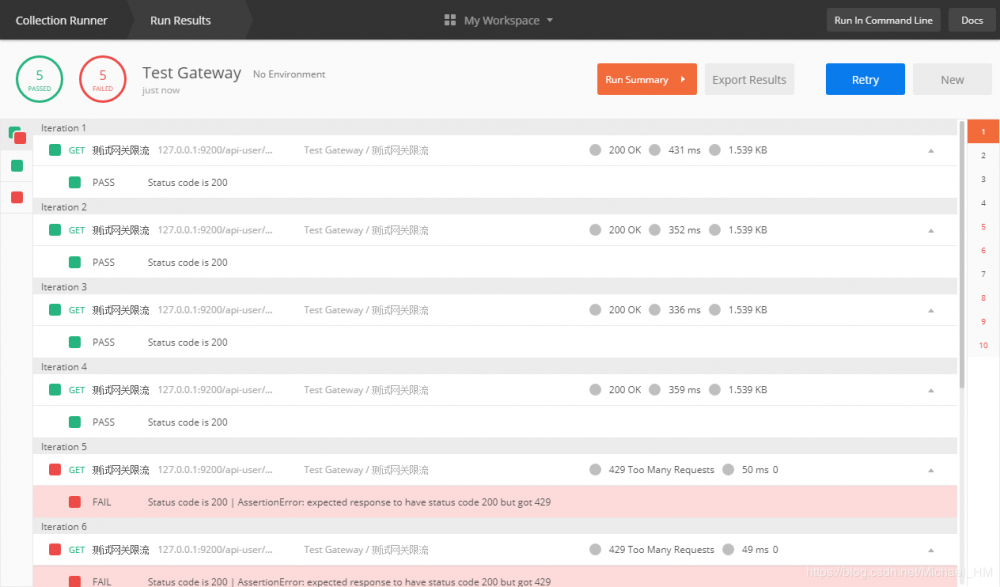Jump to failed iteration 8 in index
Screen dimensions: 1000x587
[x=983, y=298]
